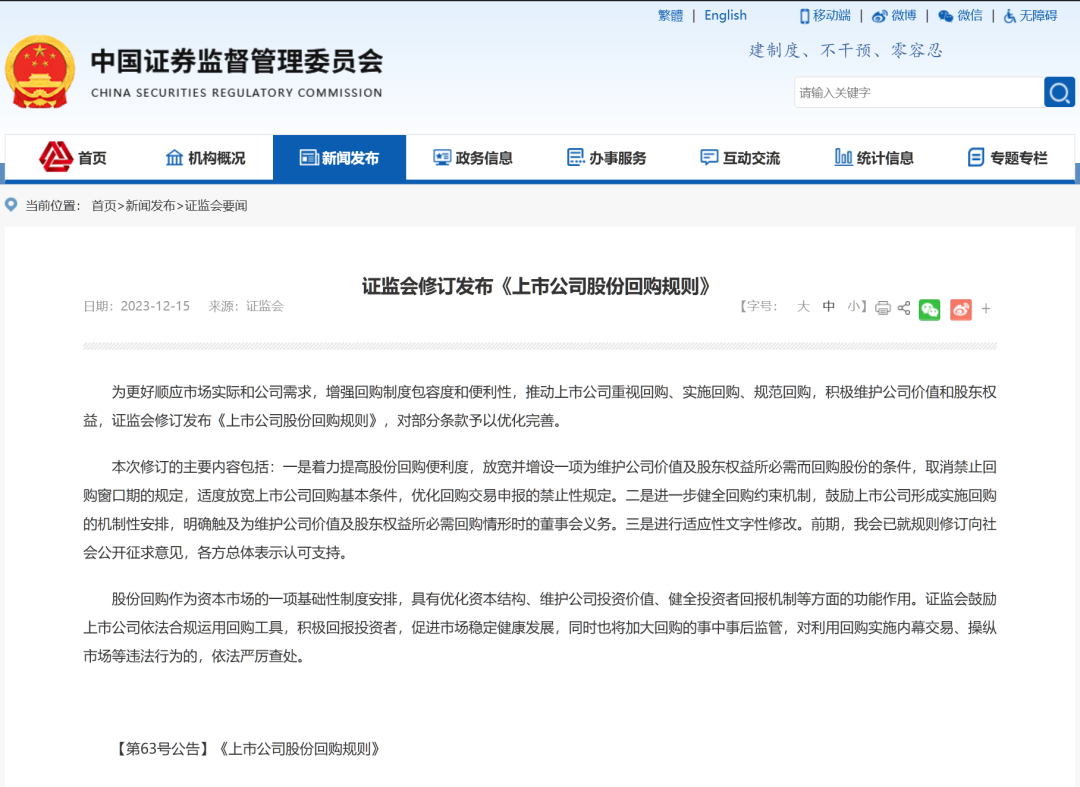Click the plus icon after the share buttons
This screenshot has width=1080, height=787.
pos(985,308)
